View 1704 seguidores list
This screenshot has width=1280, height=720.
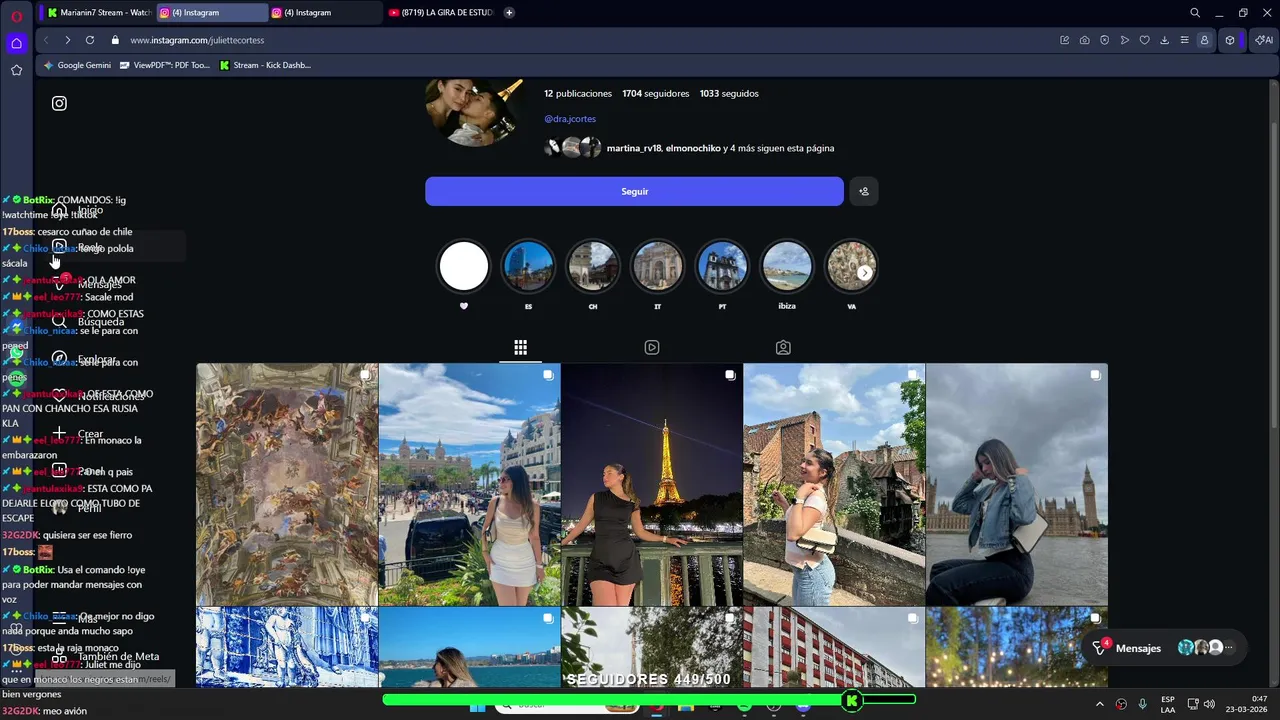[655, 93]
